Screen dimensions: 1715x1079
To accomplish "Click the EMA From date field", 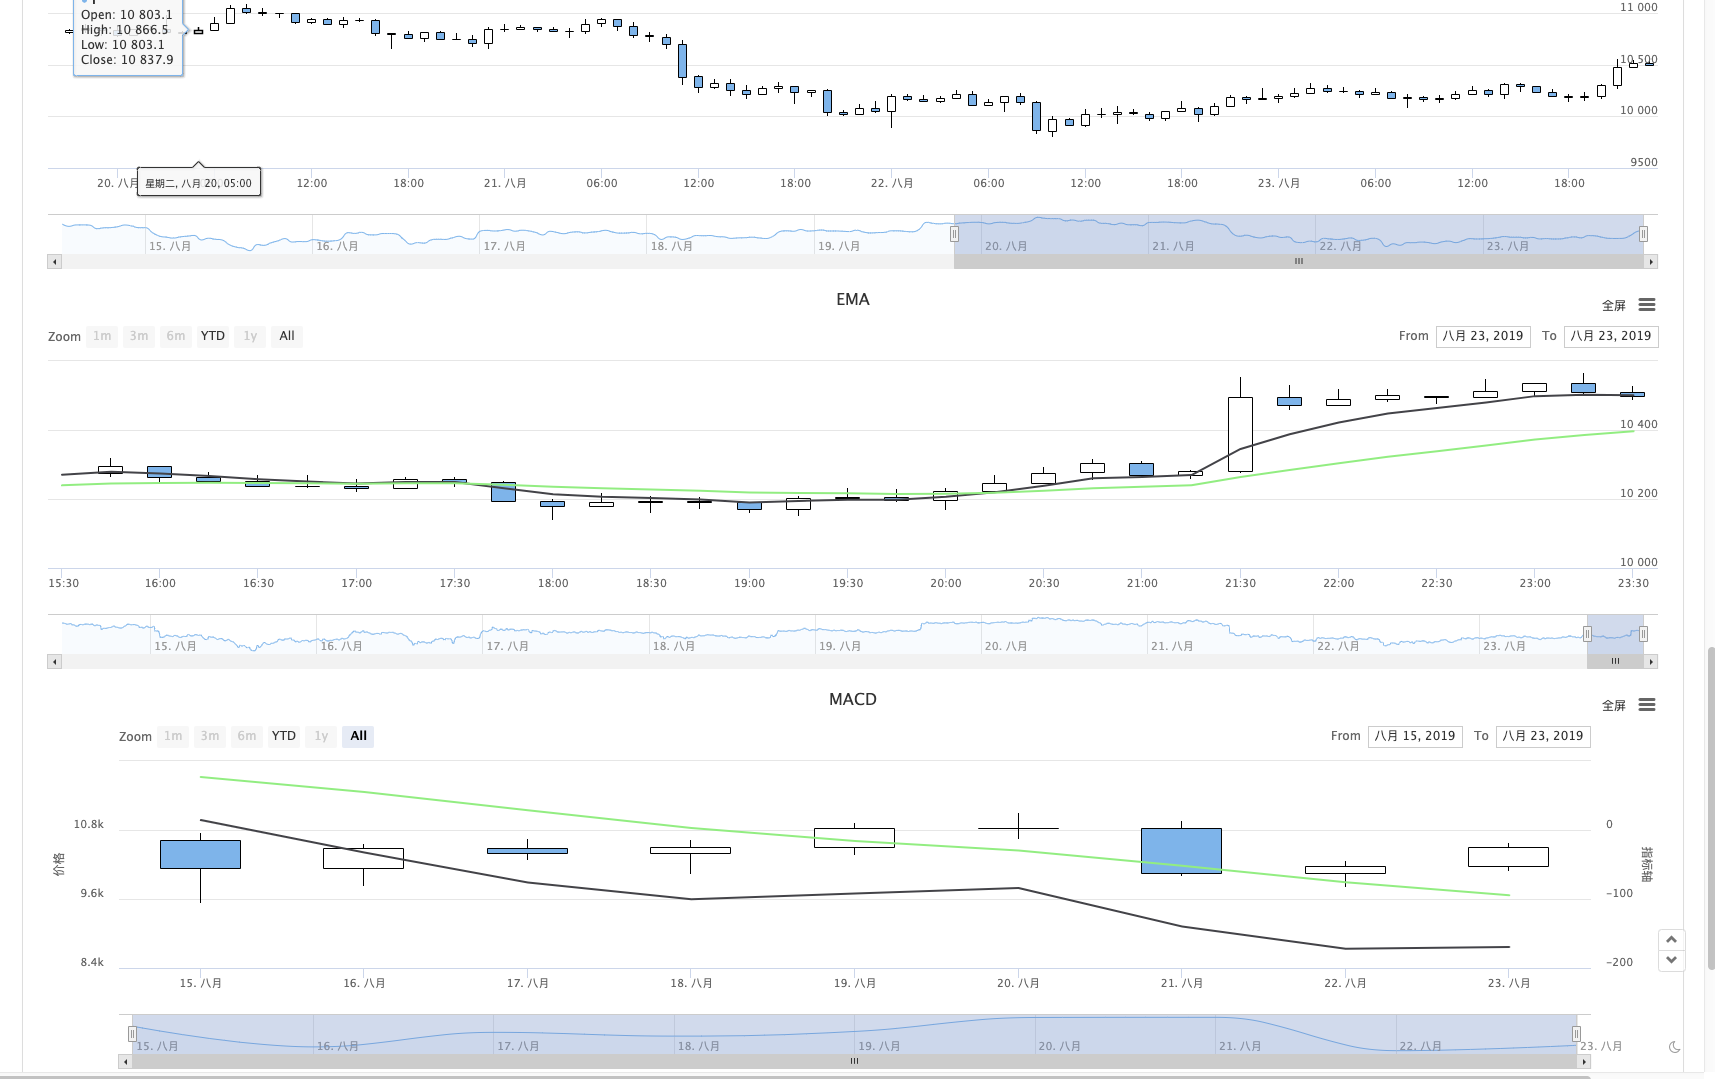I will (x=1483, y=336).
